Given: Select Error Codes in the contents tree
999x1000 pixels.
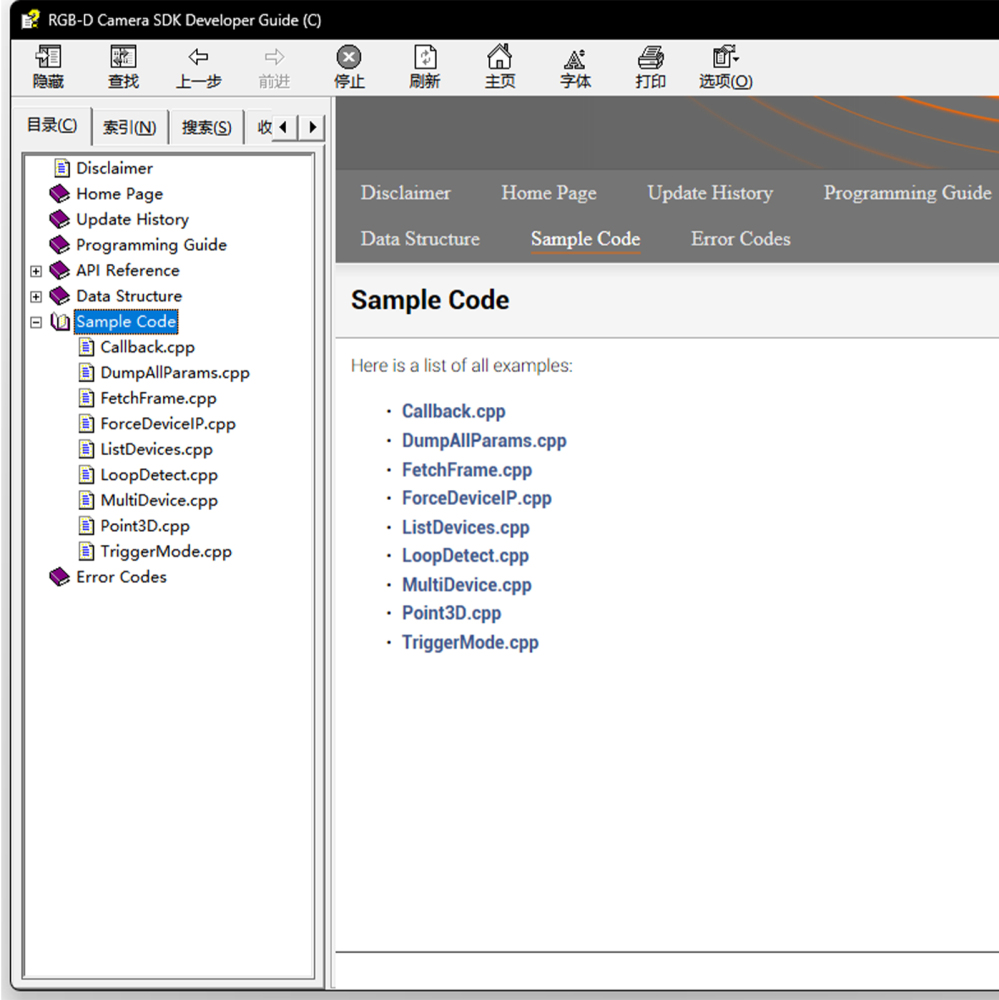Looking at the screenshot, I should (x=121, y=577).
